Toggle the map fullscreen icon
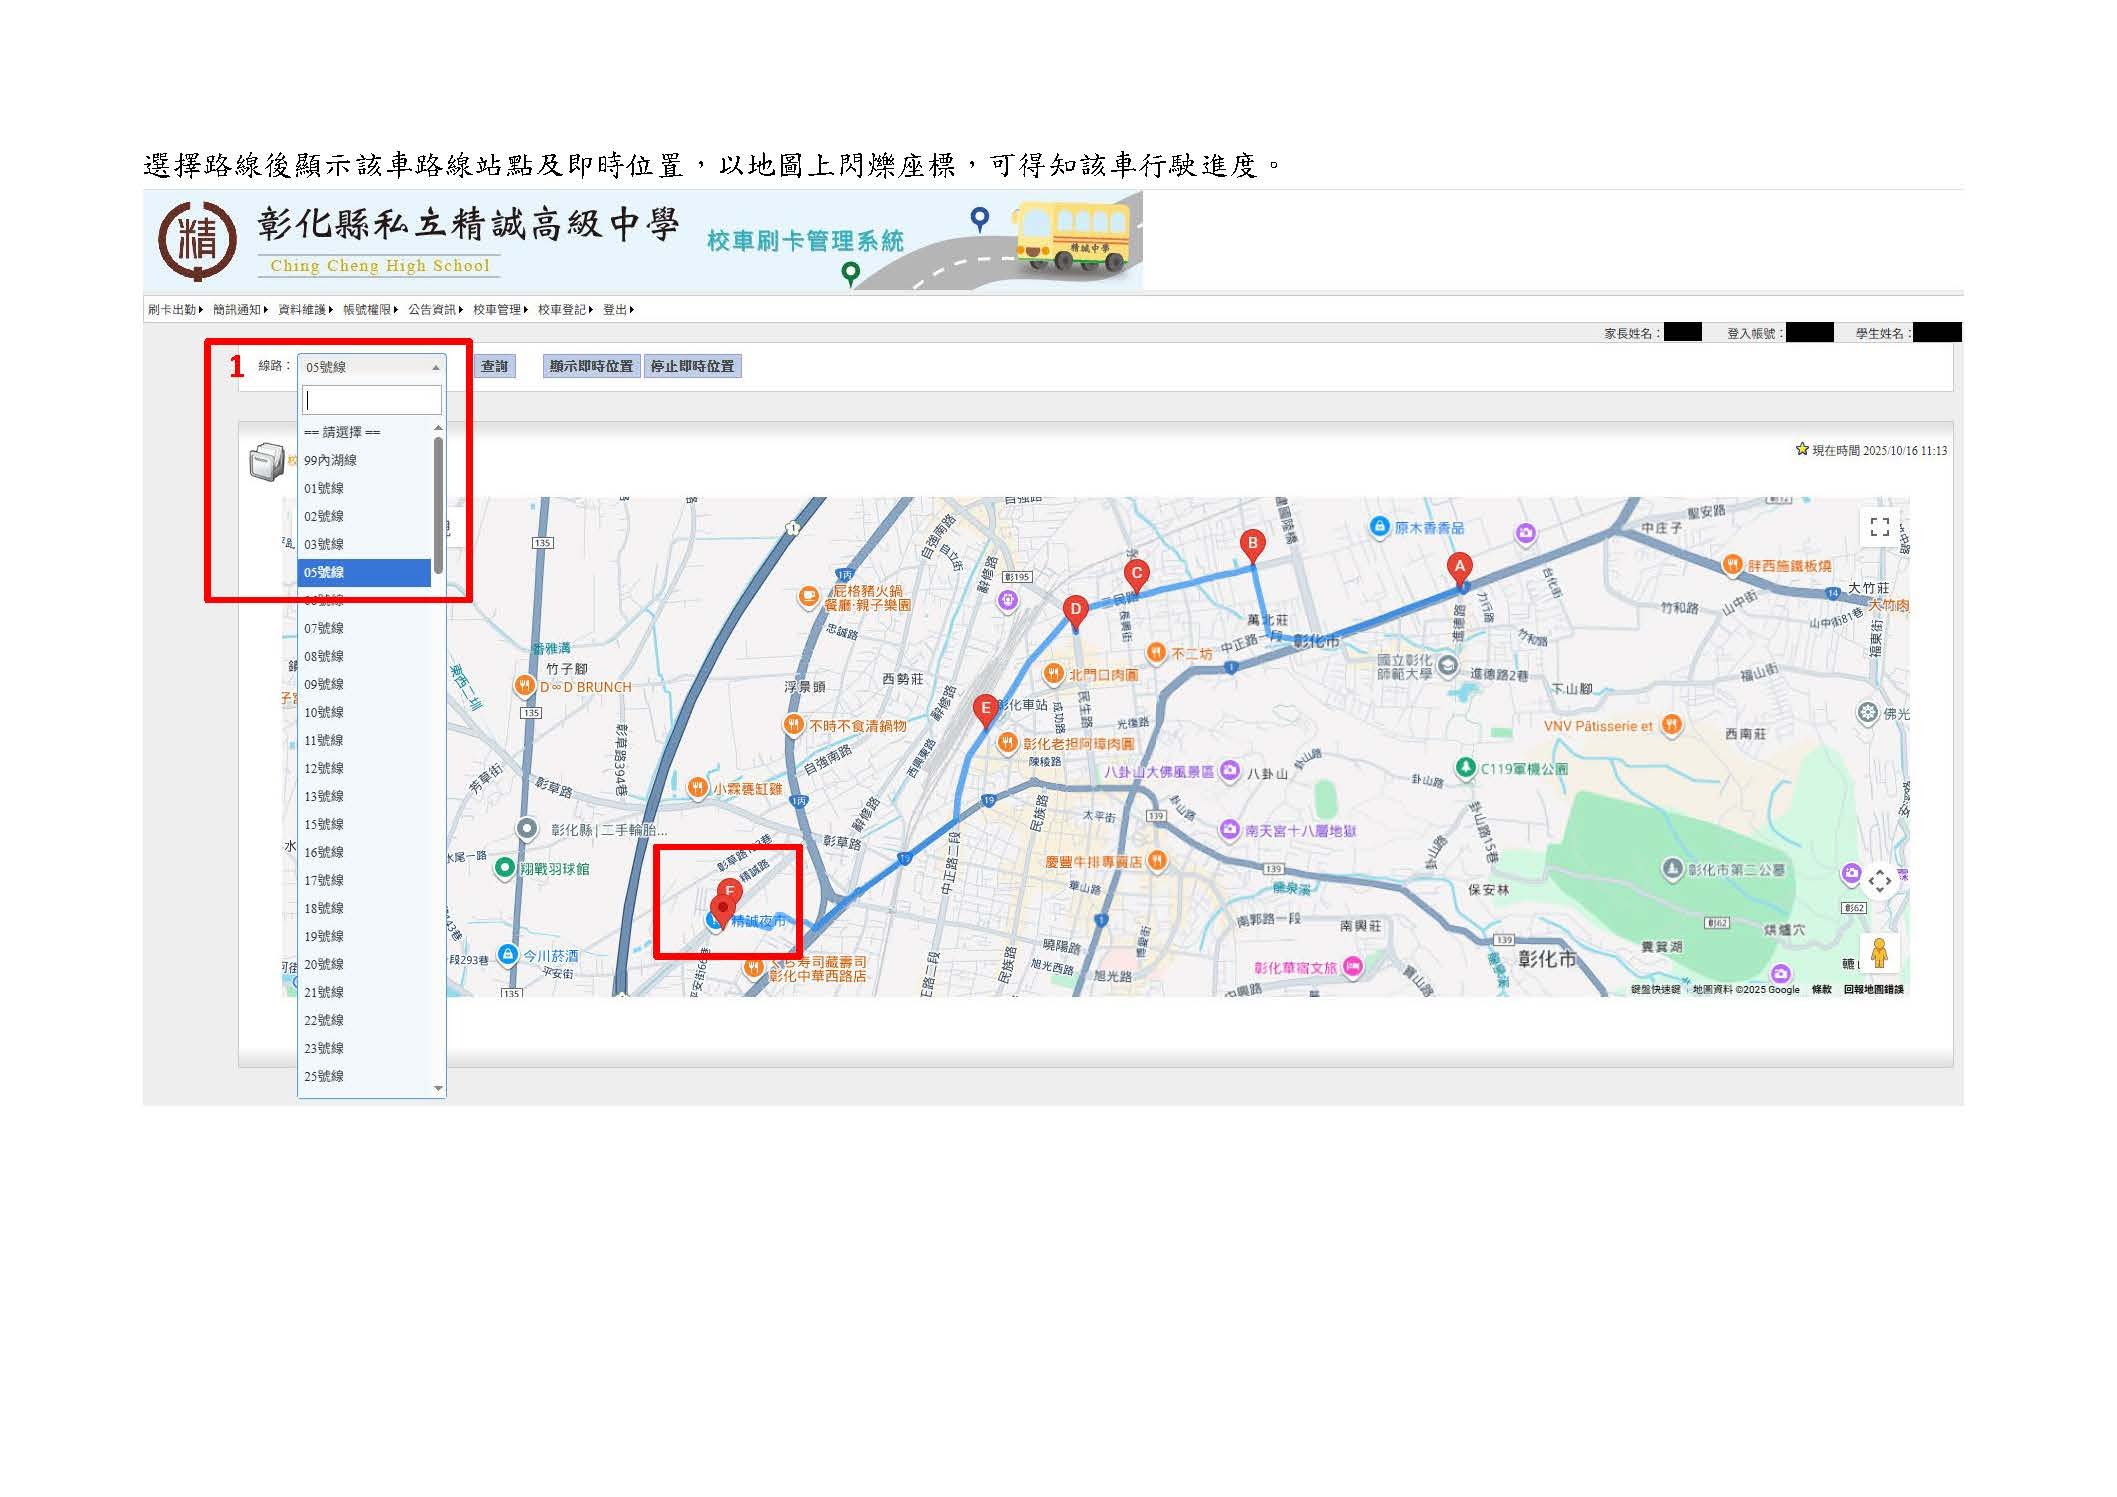This screenshot has height=1497, width=2117. coord(1880,527)
